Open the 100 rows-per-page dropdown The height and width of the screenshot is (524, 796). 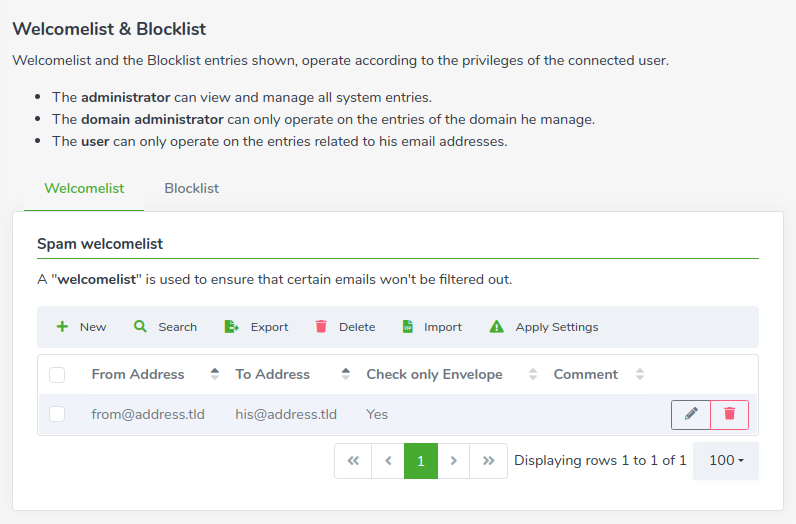coord(726,461)
